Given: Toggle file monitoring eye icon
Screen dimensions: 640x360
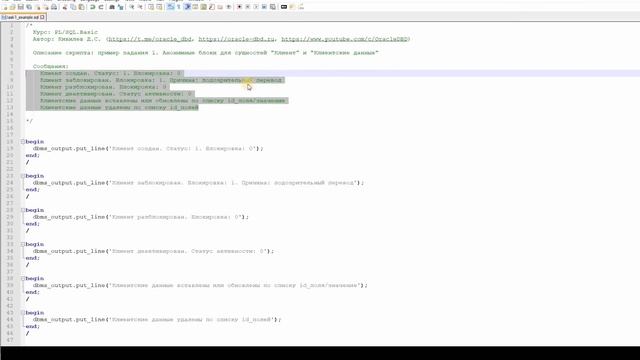Looking at the screenshot, I should coord(229,7).
